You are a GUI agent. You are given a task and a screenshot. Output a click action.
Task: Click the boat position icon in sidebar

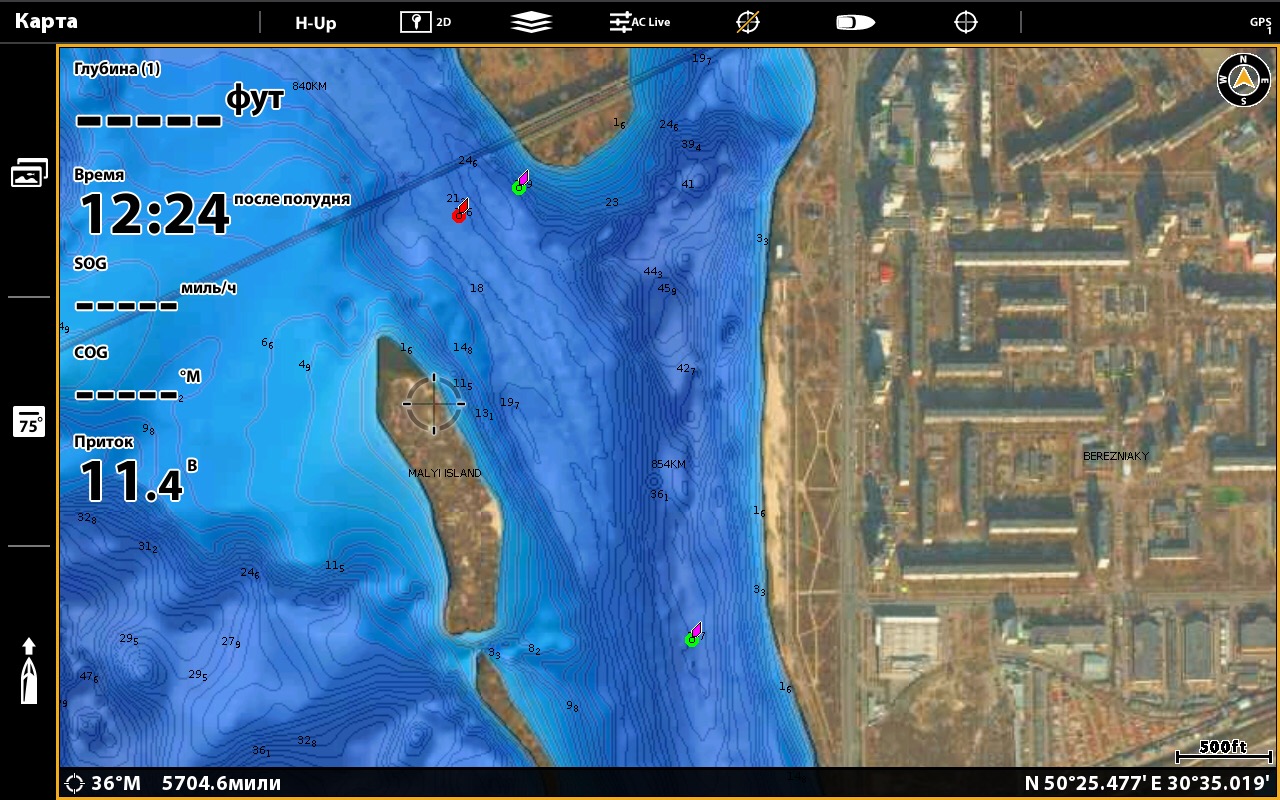pos(29,671)
